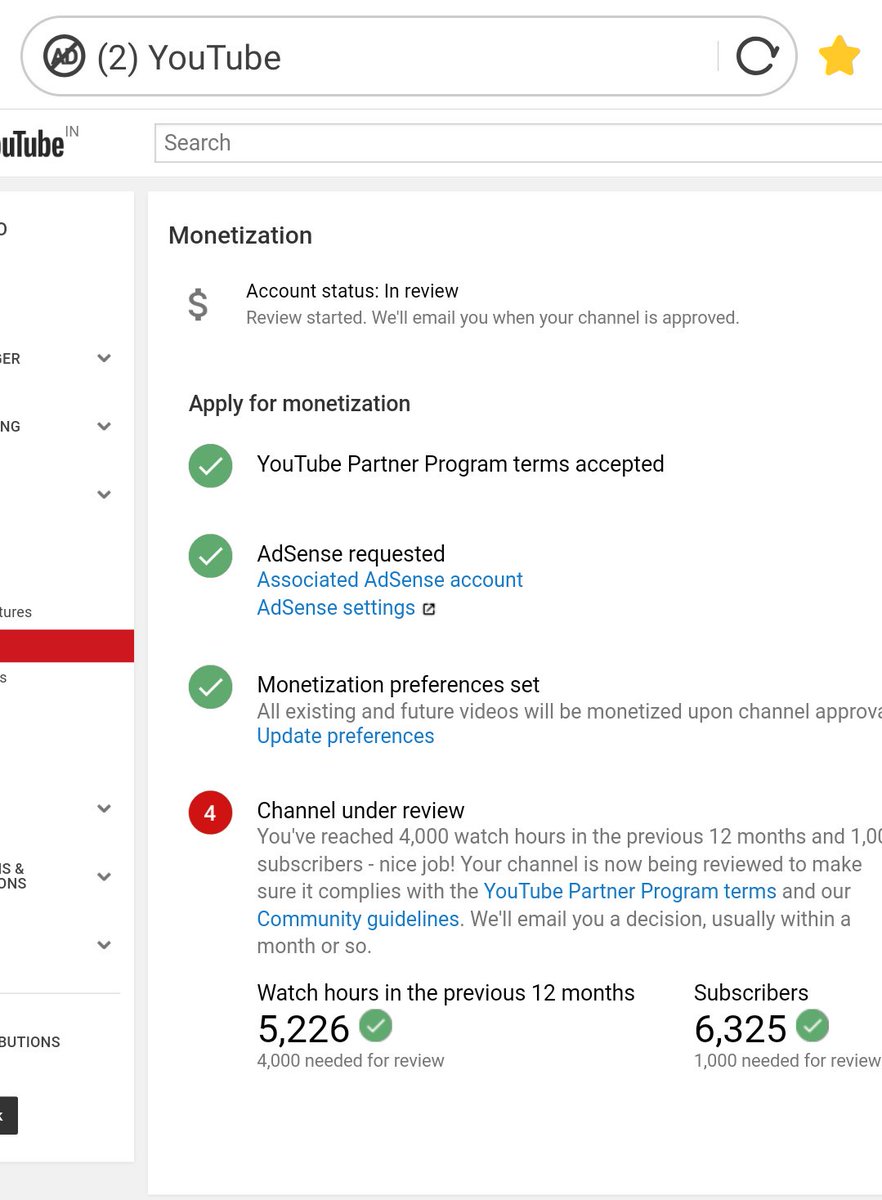Viewport: 882px width, 1200px height.
Task: Click 'Review started' email notice text
Action: (x=492, y=318)
